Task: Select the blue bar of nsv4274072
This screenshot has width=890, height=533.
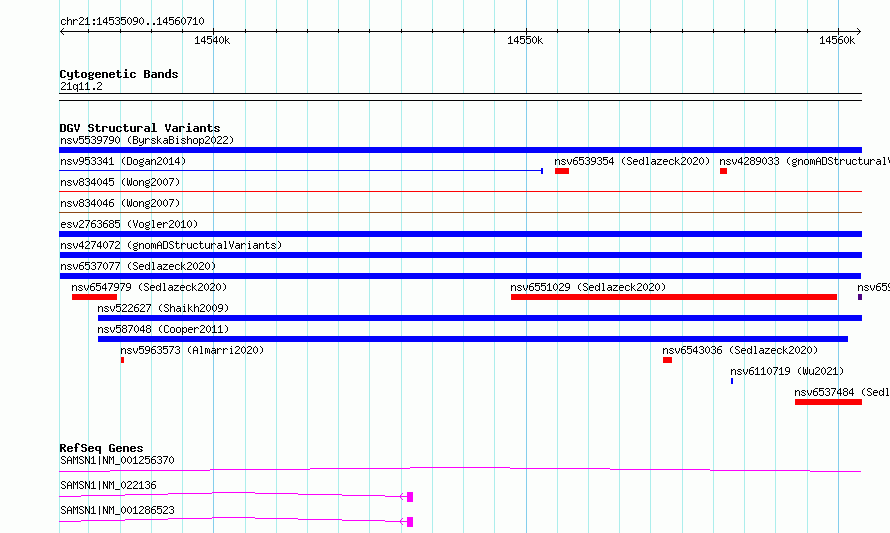Action: tap(460, 255)
